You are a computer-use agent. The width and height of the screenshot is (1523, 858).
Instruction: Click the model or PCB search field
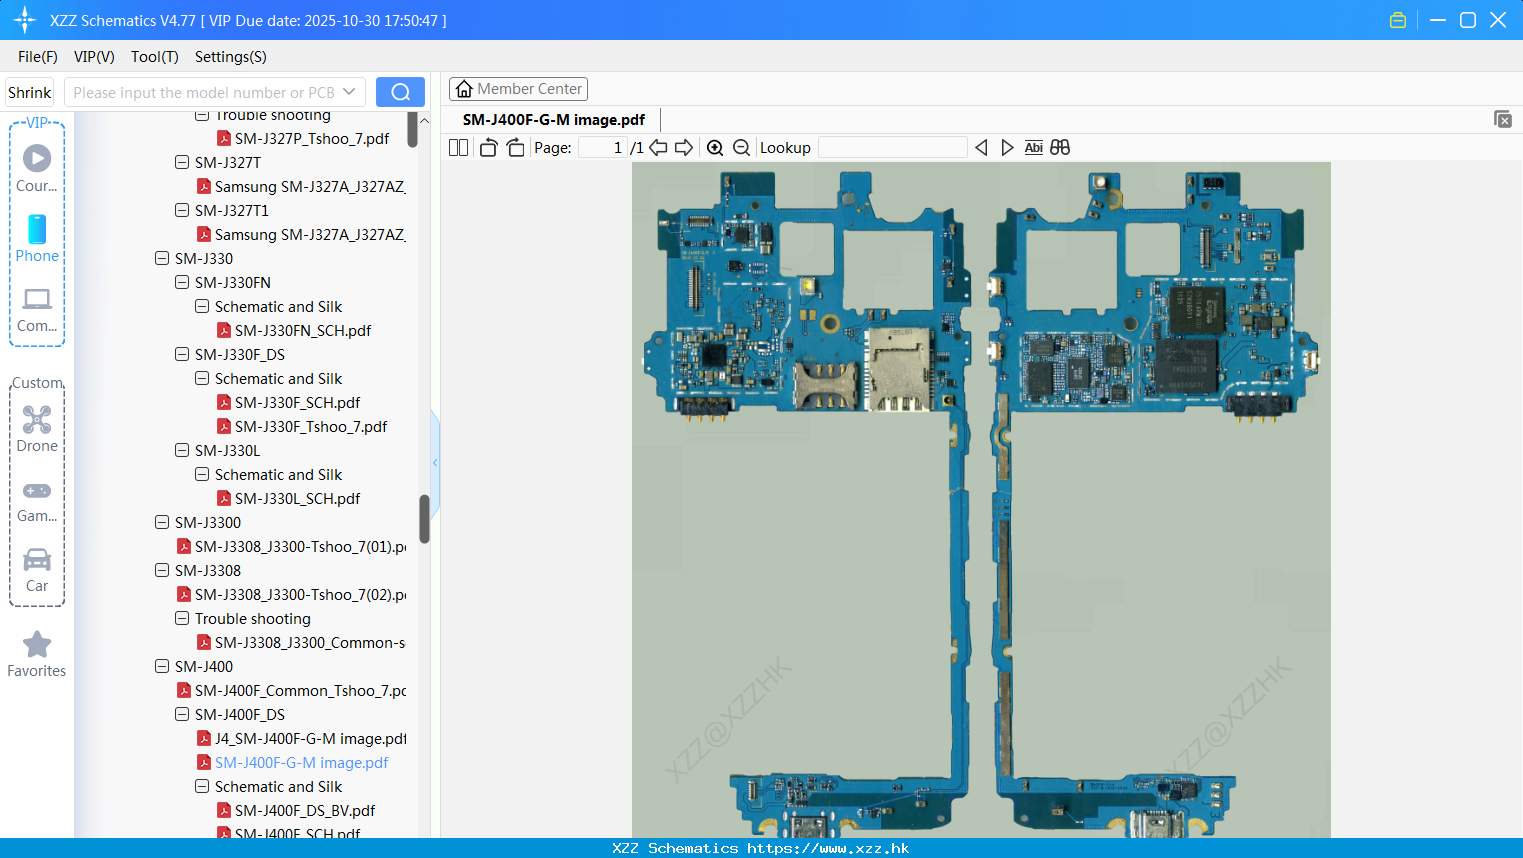point(202,92)
